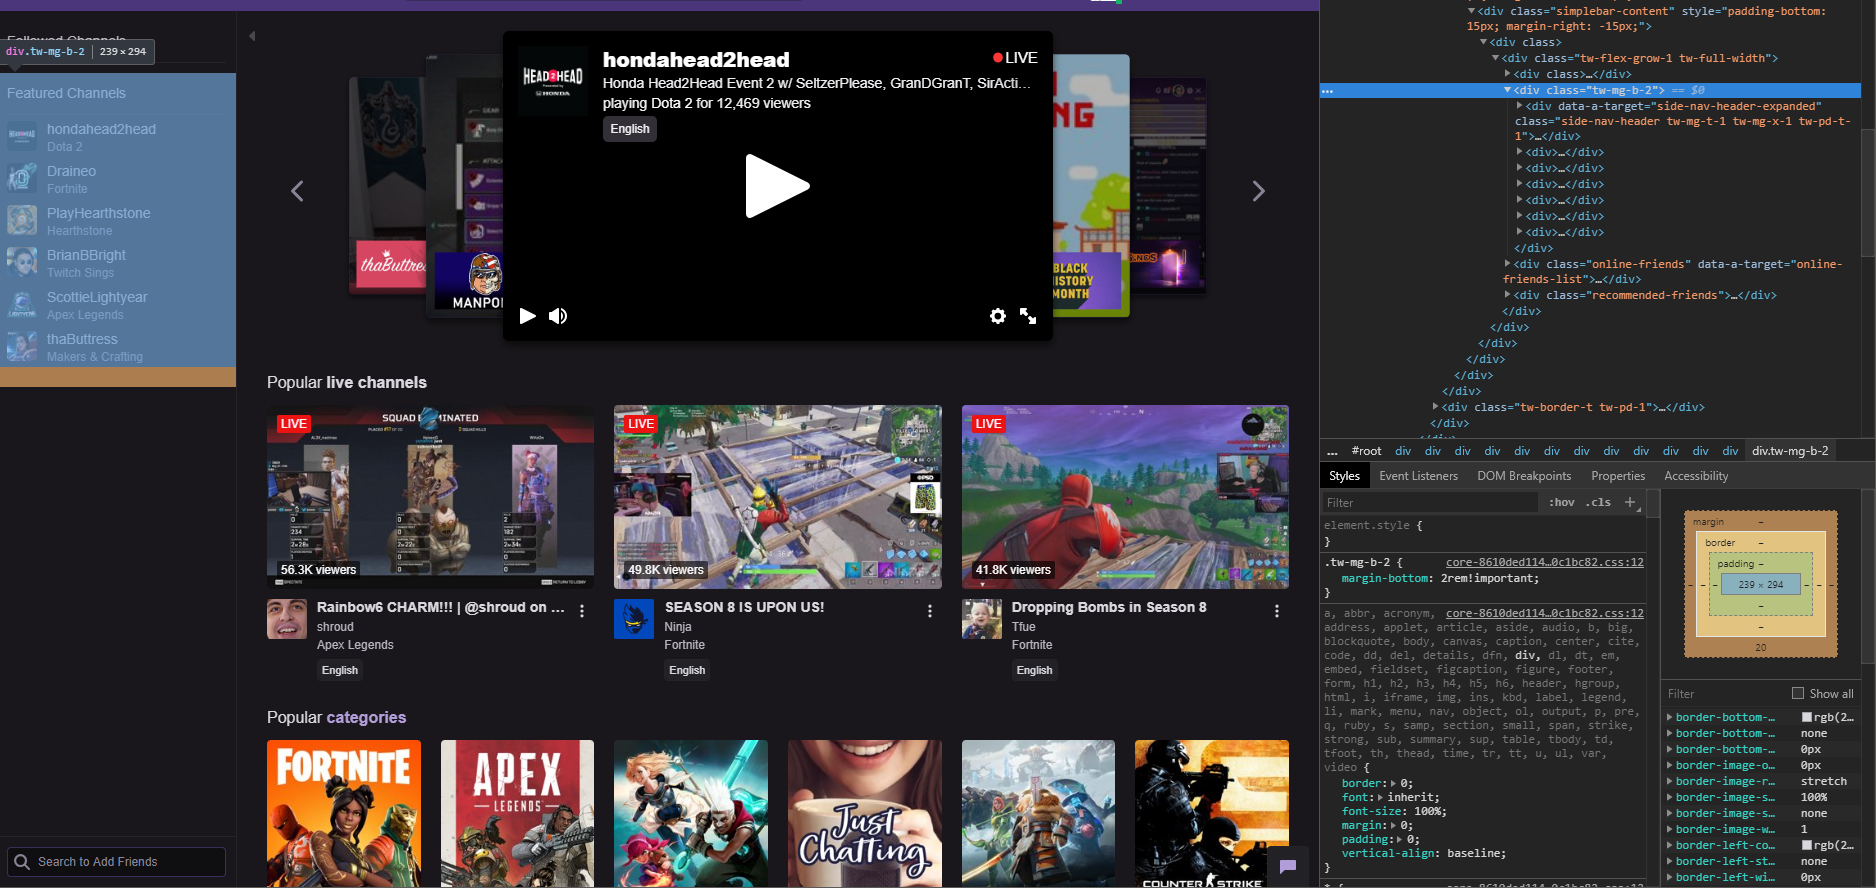Click the new style rule plus icon

(1630, 502)
